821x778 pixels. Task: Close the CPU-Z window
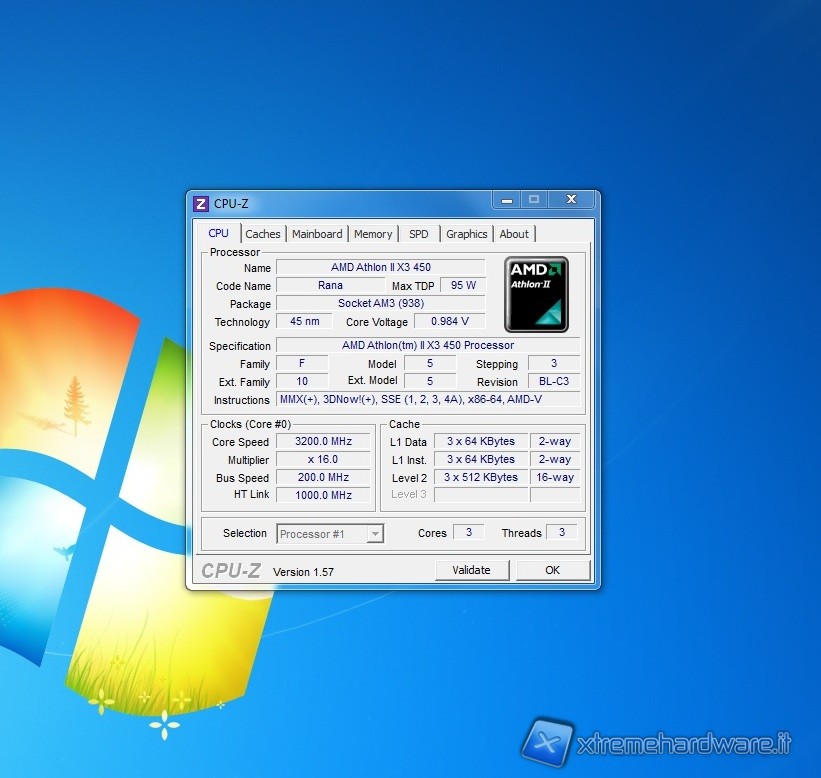[571, 200]
